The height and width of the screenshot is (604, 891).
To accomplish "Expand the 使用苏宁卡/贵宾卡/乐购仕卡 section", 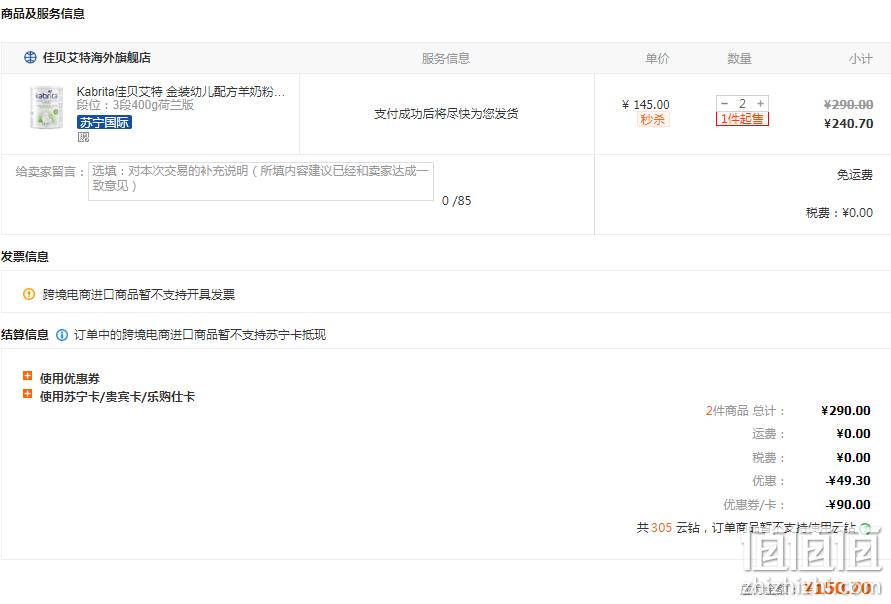I will [x=27, y=394].
